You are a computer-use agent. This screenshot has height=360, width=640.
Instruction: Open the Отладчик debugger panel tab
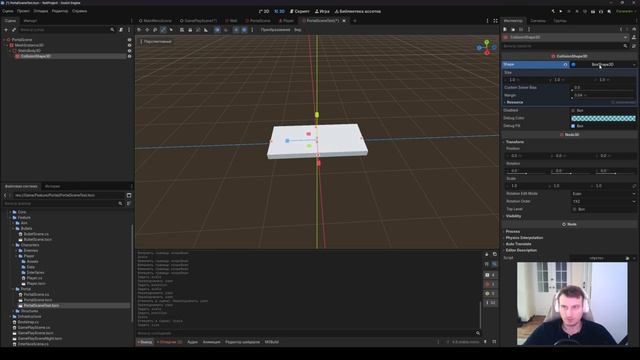pyautogui.click(x=169, y=342)
